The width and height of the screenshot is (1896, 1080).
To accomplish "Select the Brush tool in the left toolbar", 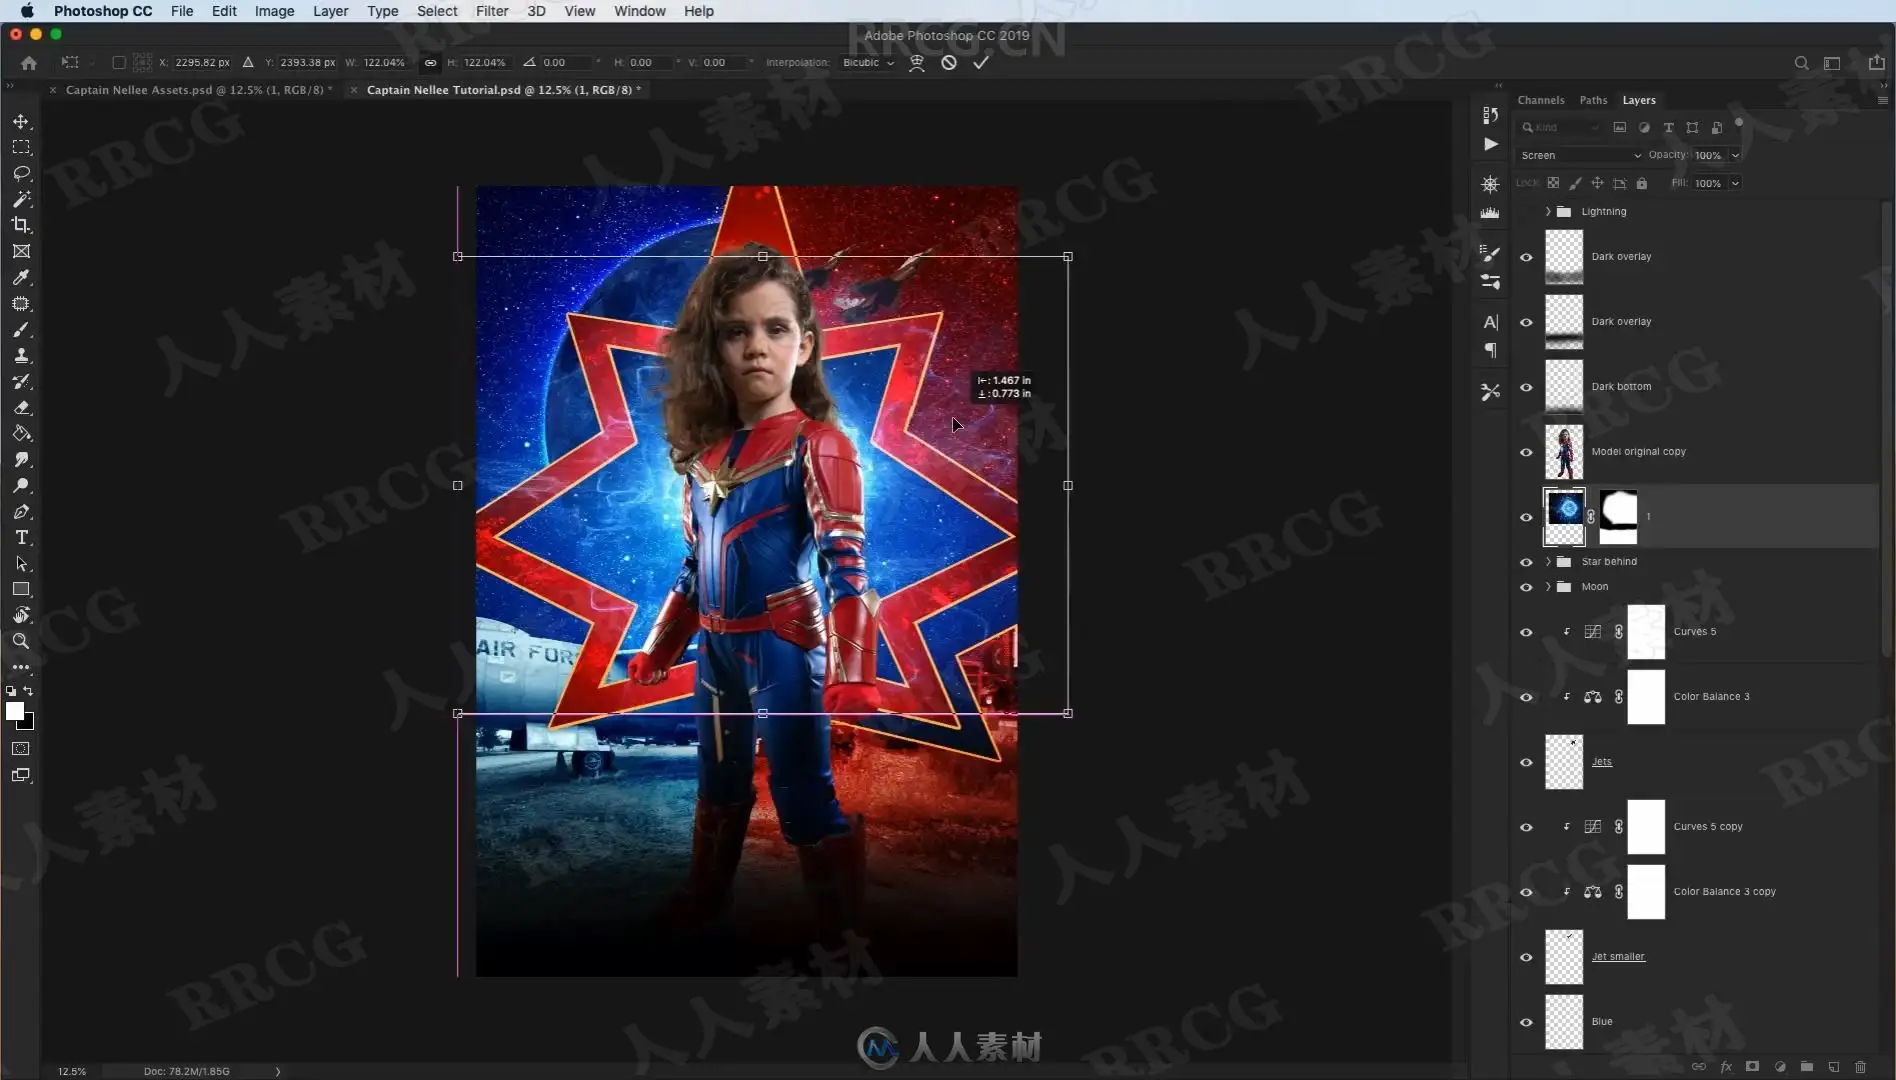I will [x=21, y=329].
